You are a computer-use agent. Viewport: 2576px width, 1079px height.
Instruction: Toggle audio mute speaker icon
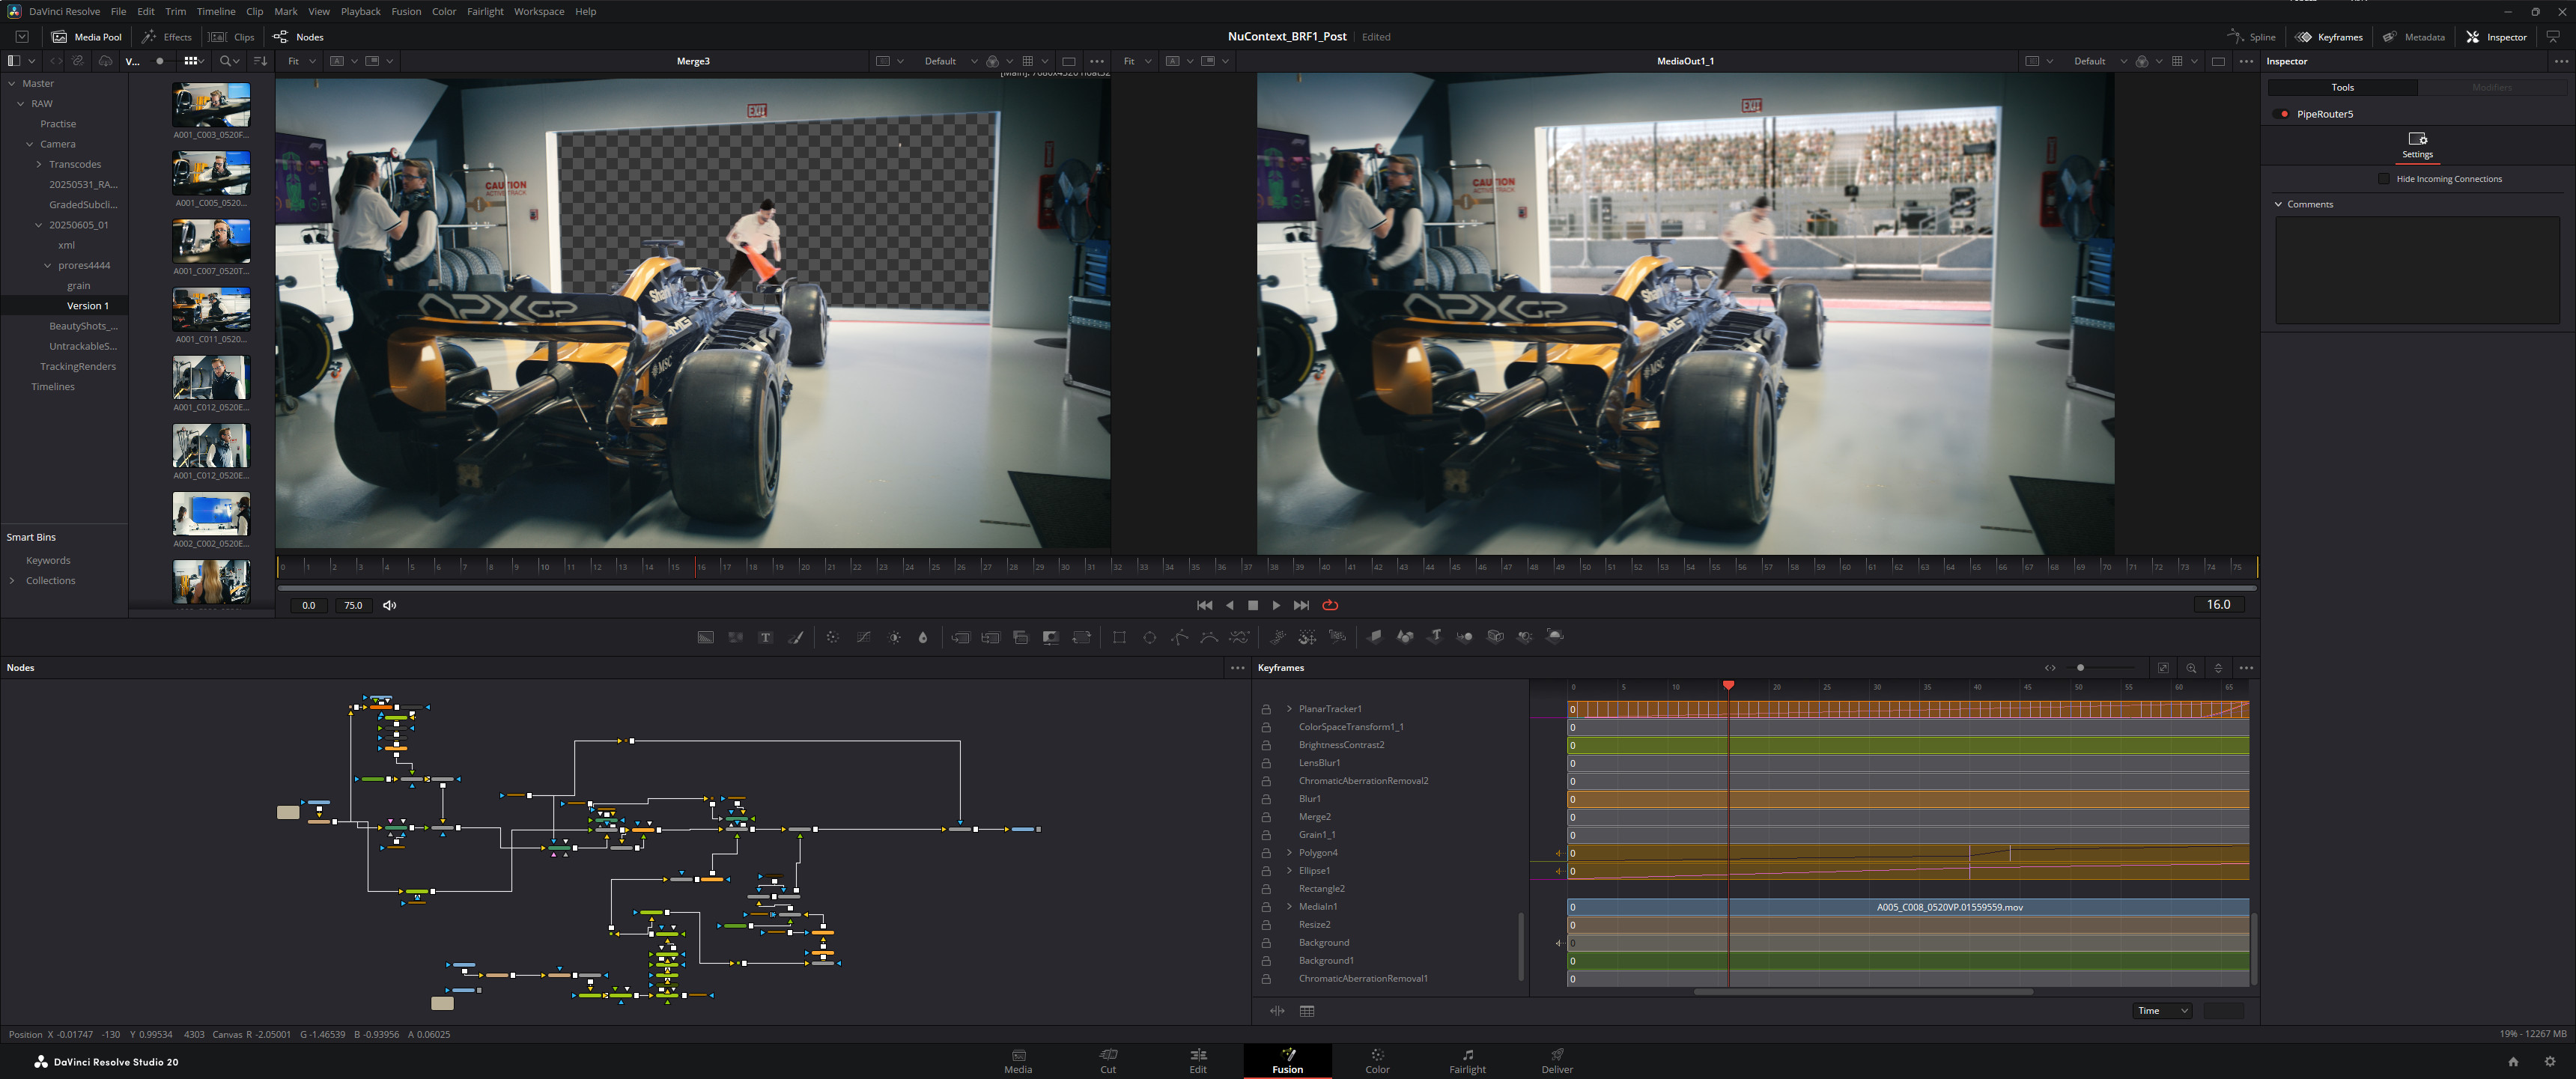(x=390, y=605)
